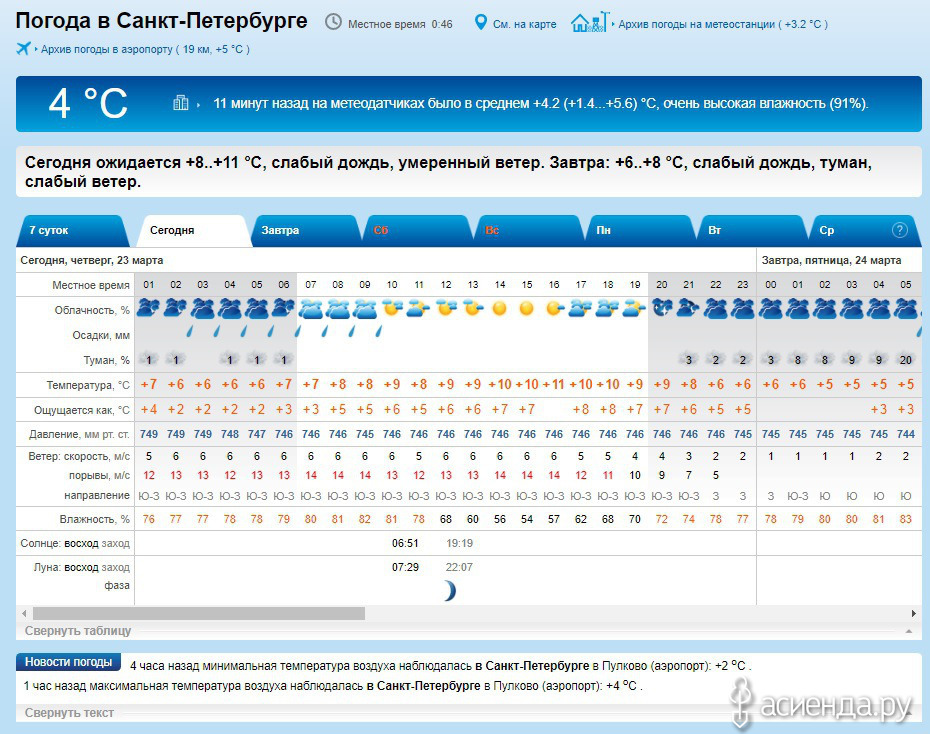Viewport: 930px width, 734px height.
Task: Click the weather station house icon
Action: click(x=590, y=23)
